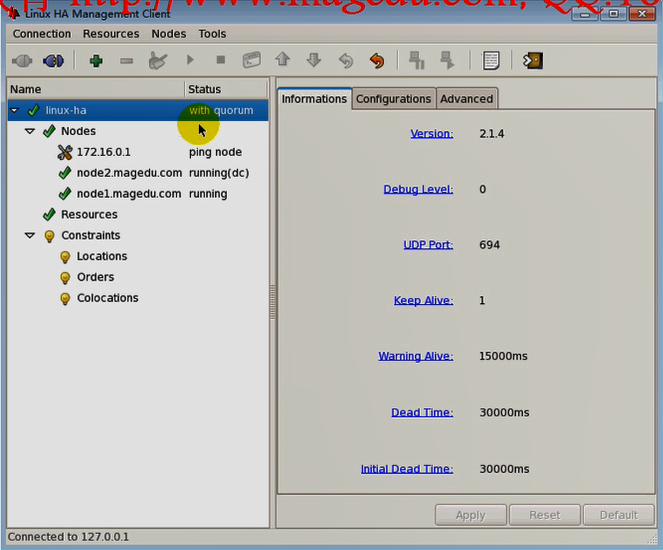Click the green checkmark beside linux-ha
The width and height of the screenshot is (663, 550).
[33, 111]
